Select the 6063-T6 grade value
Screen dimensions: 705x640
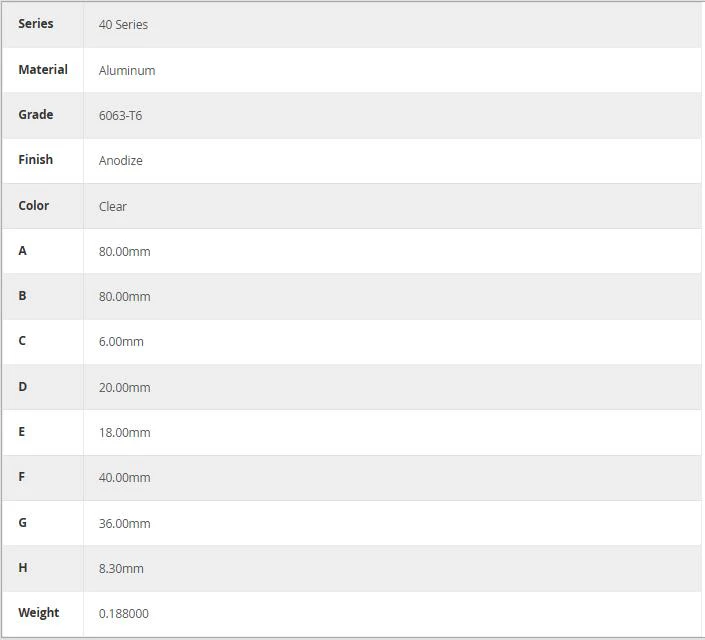coord(120,116)
